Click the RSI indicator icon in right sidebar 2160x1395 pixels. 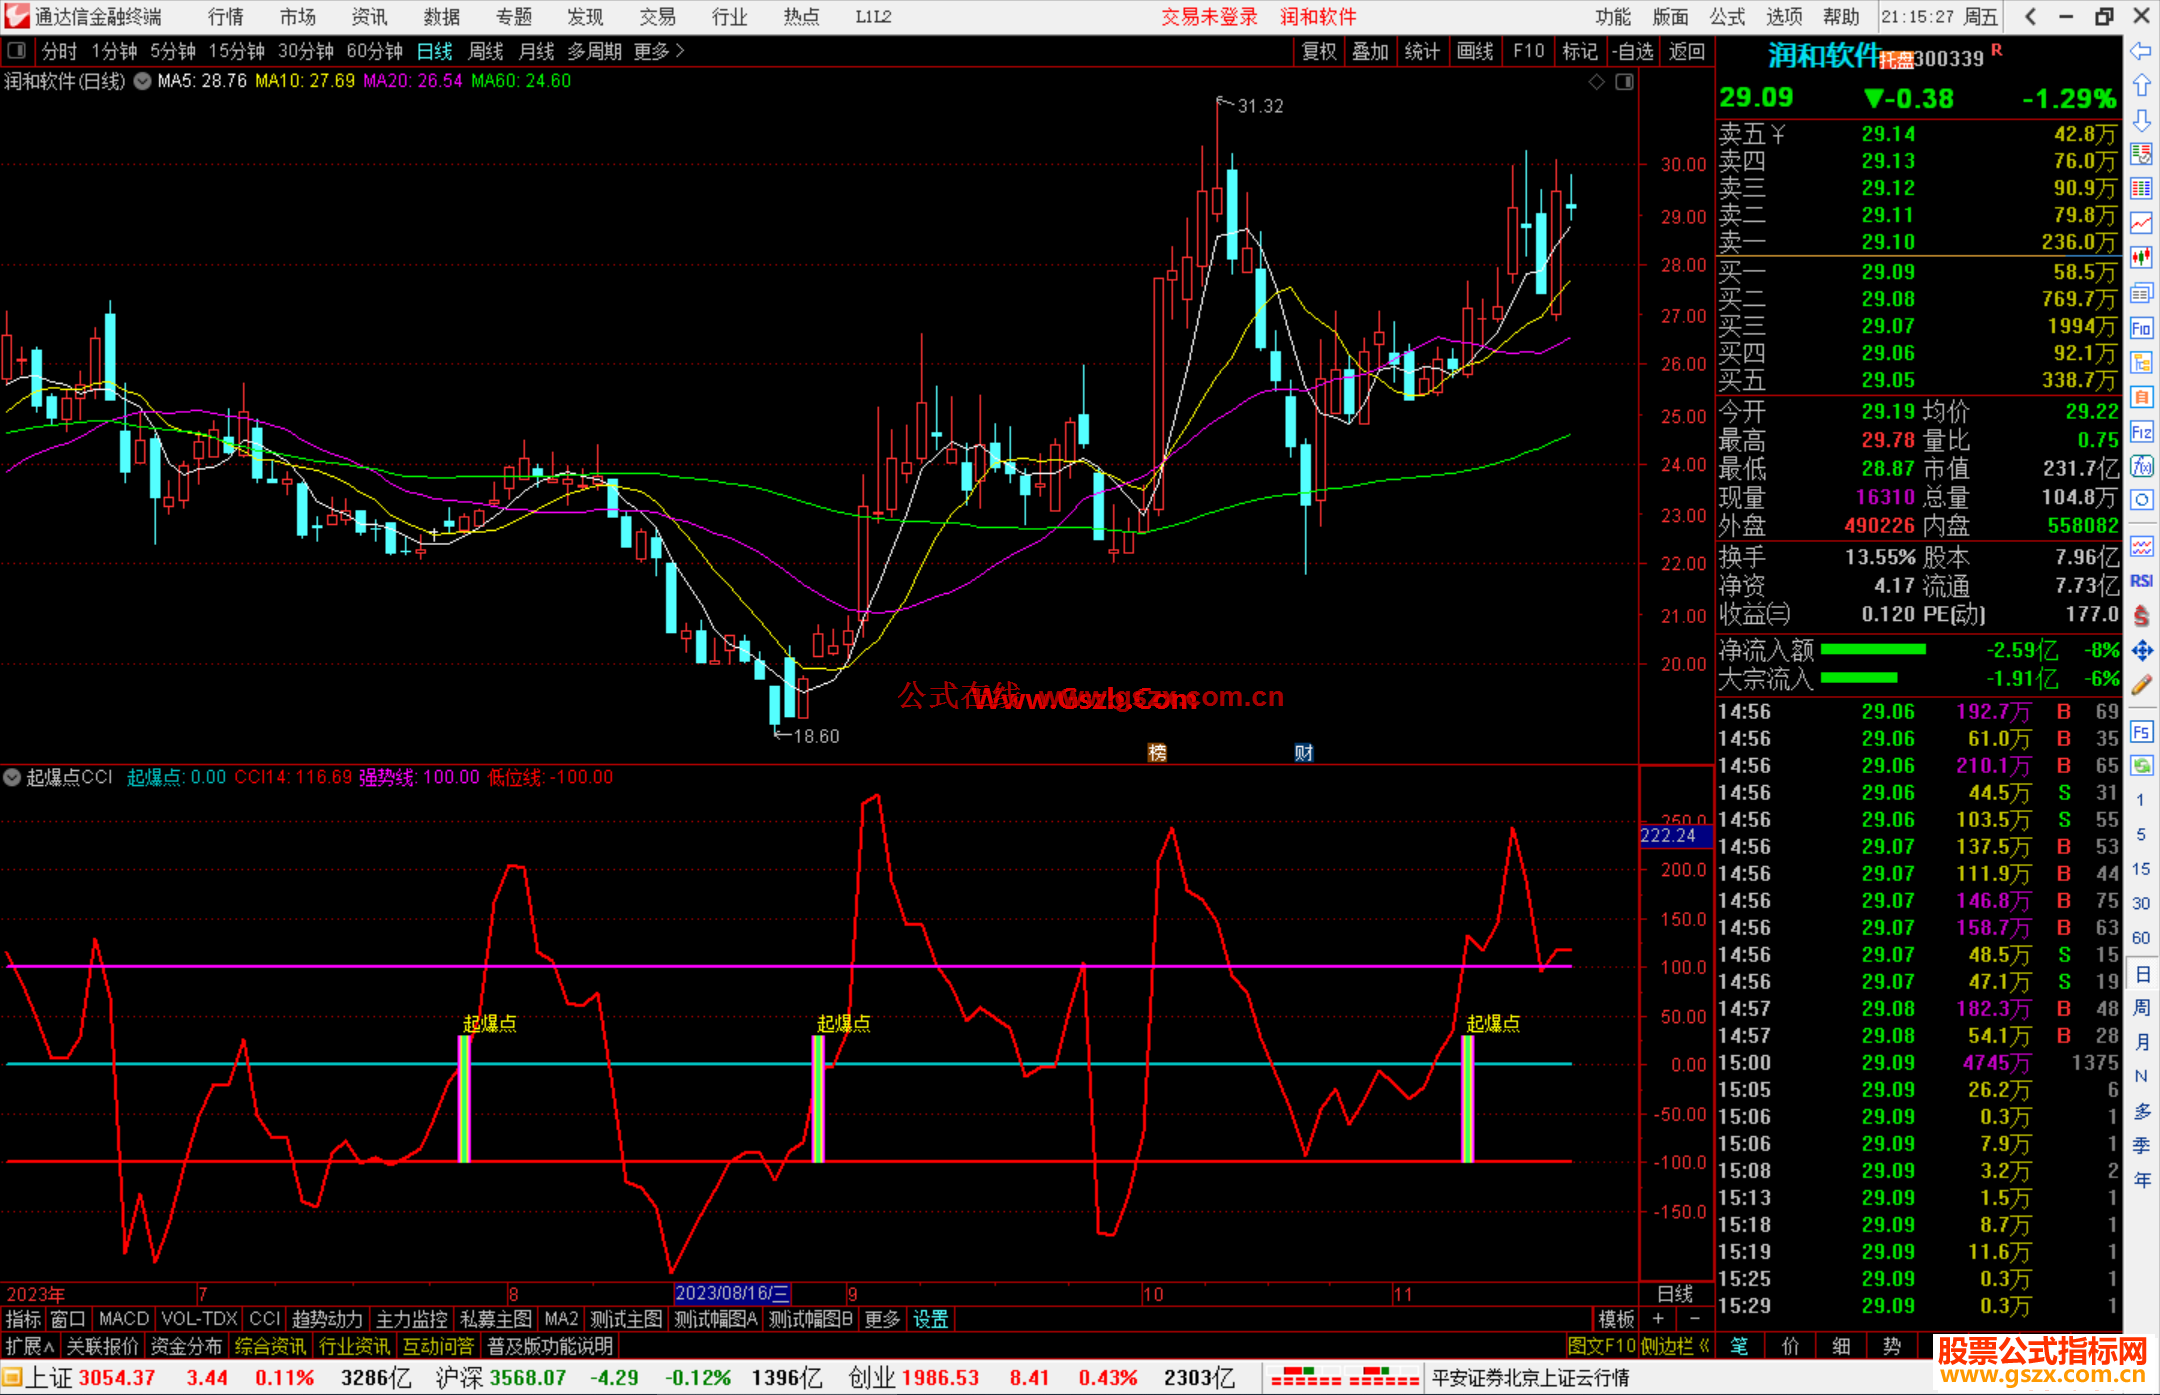click(x=2141, y=581)
